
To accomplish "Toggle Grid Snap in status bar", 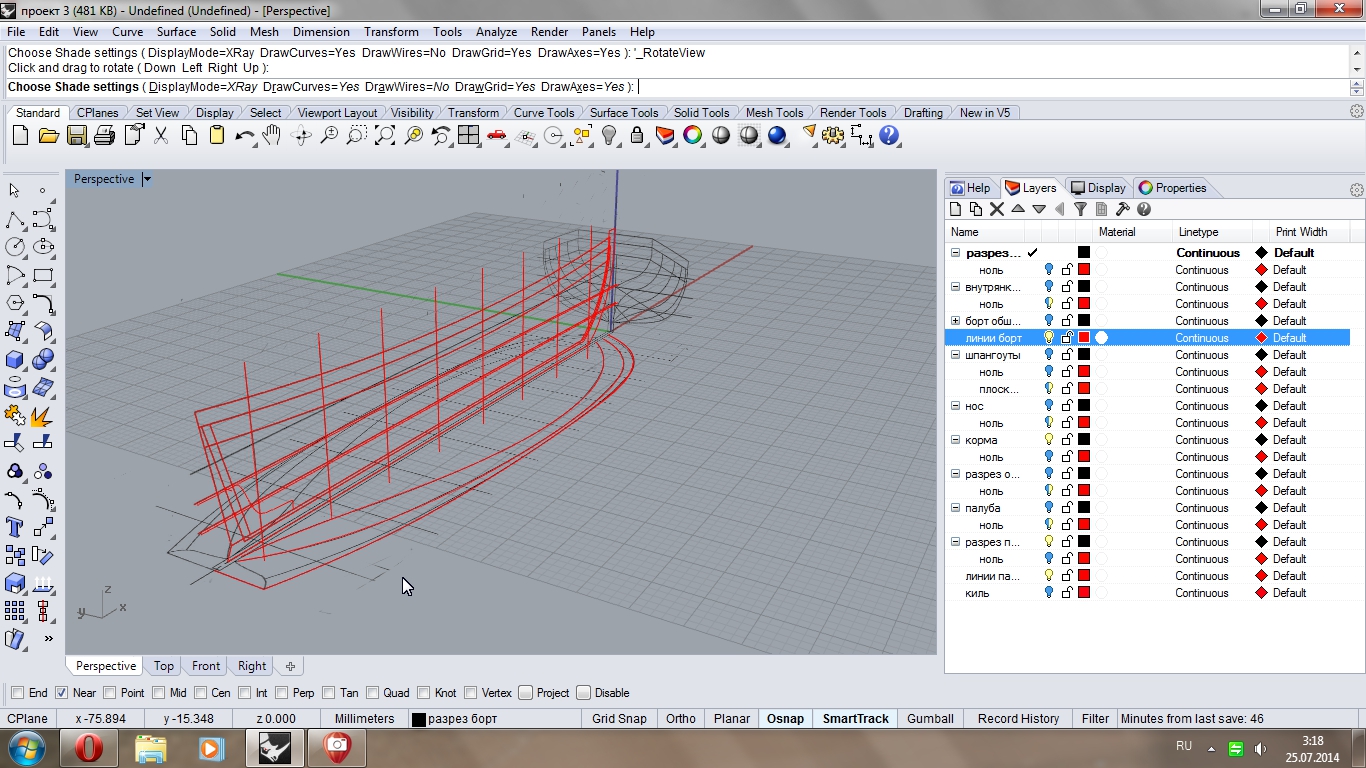I will click(x=619, y=719).
